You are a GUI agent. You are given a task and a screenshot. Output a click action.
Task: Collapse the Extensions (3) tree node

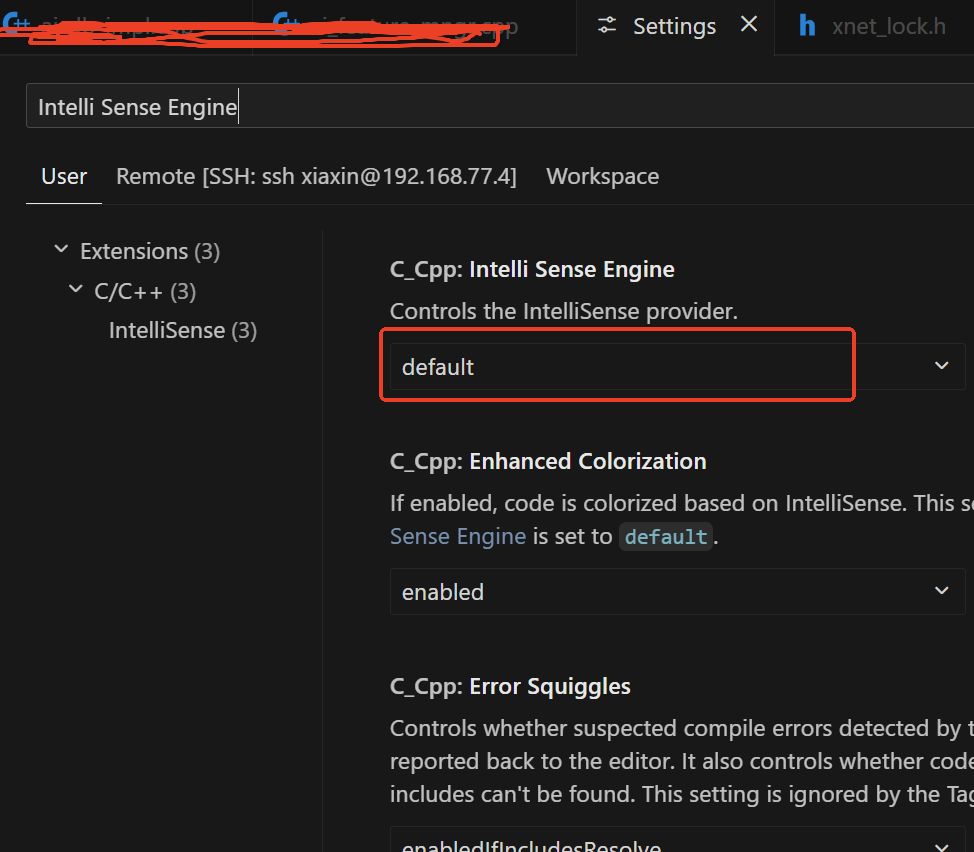point(61,250)
